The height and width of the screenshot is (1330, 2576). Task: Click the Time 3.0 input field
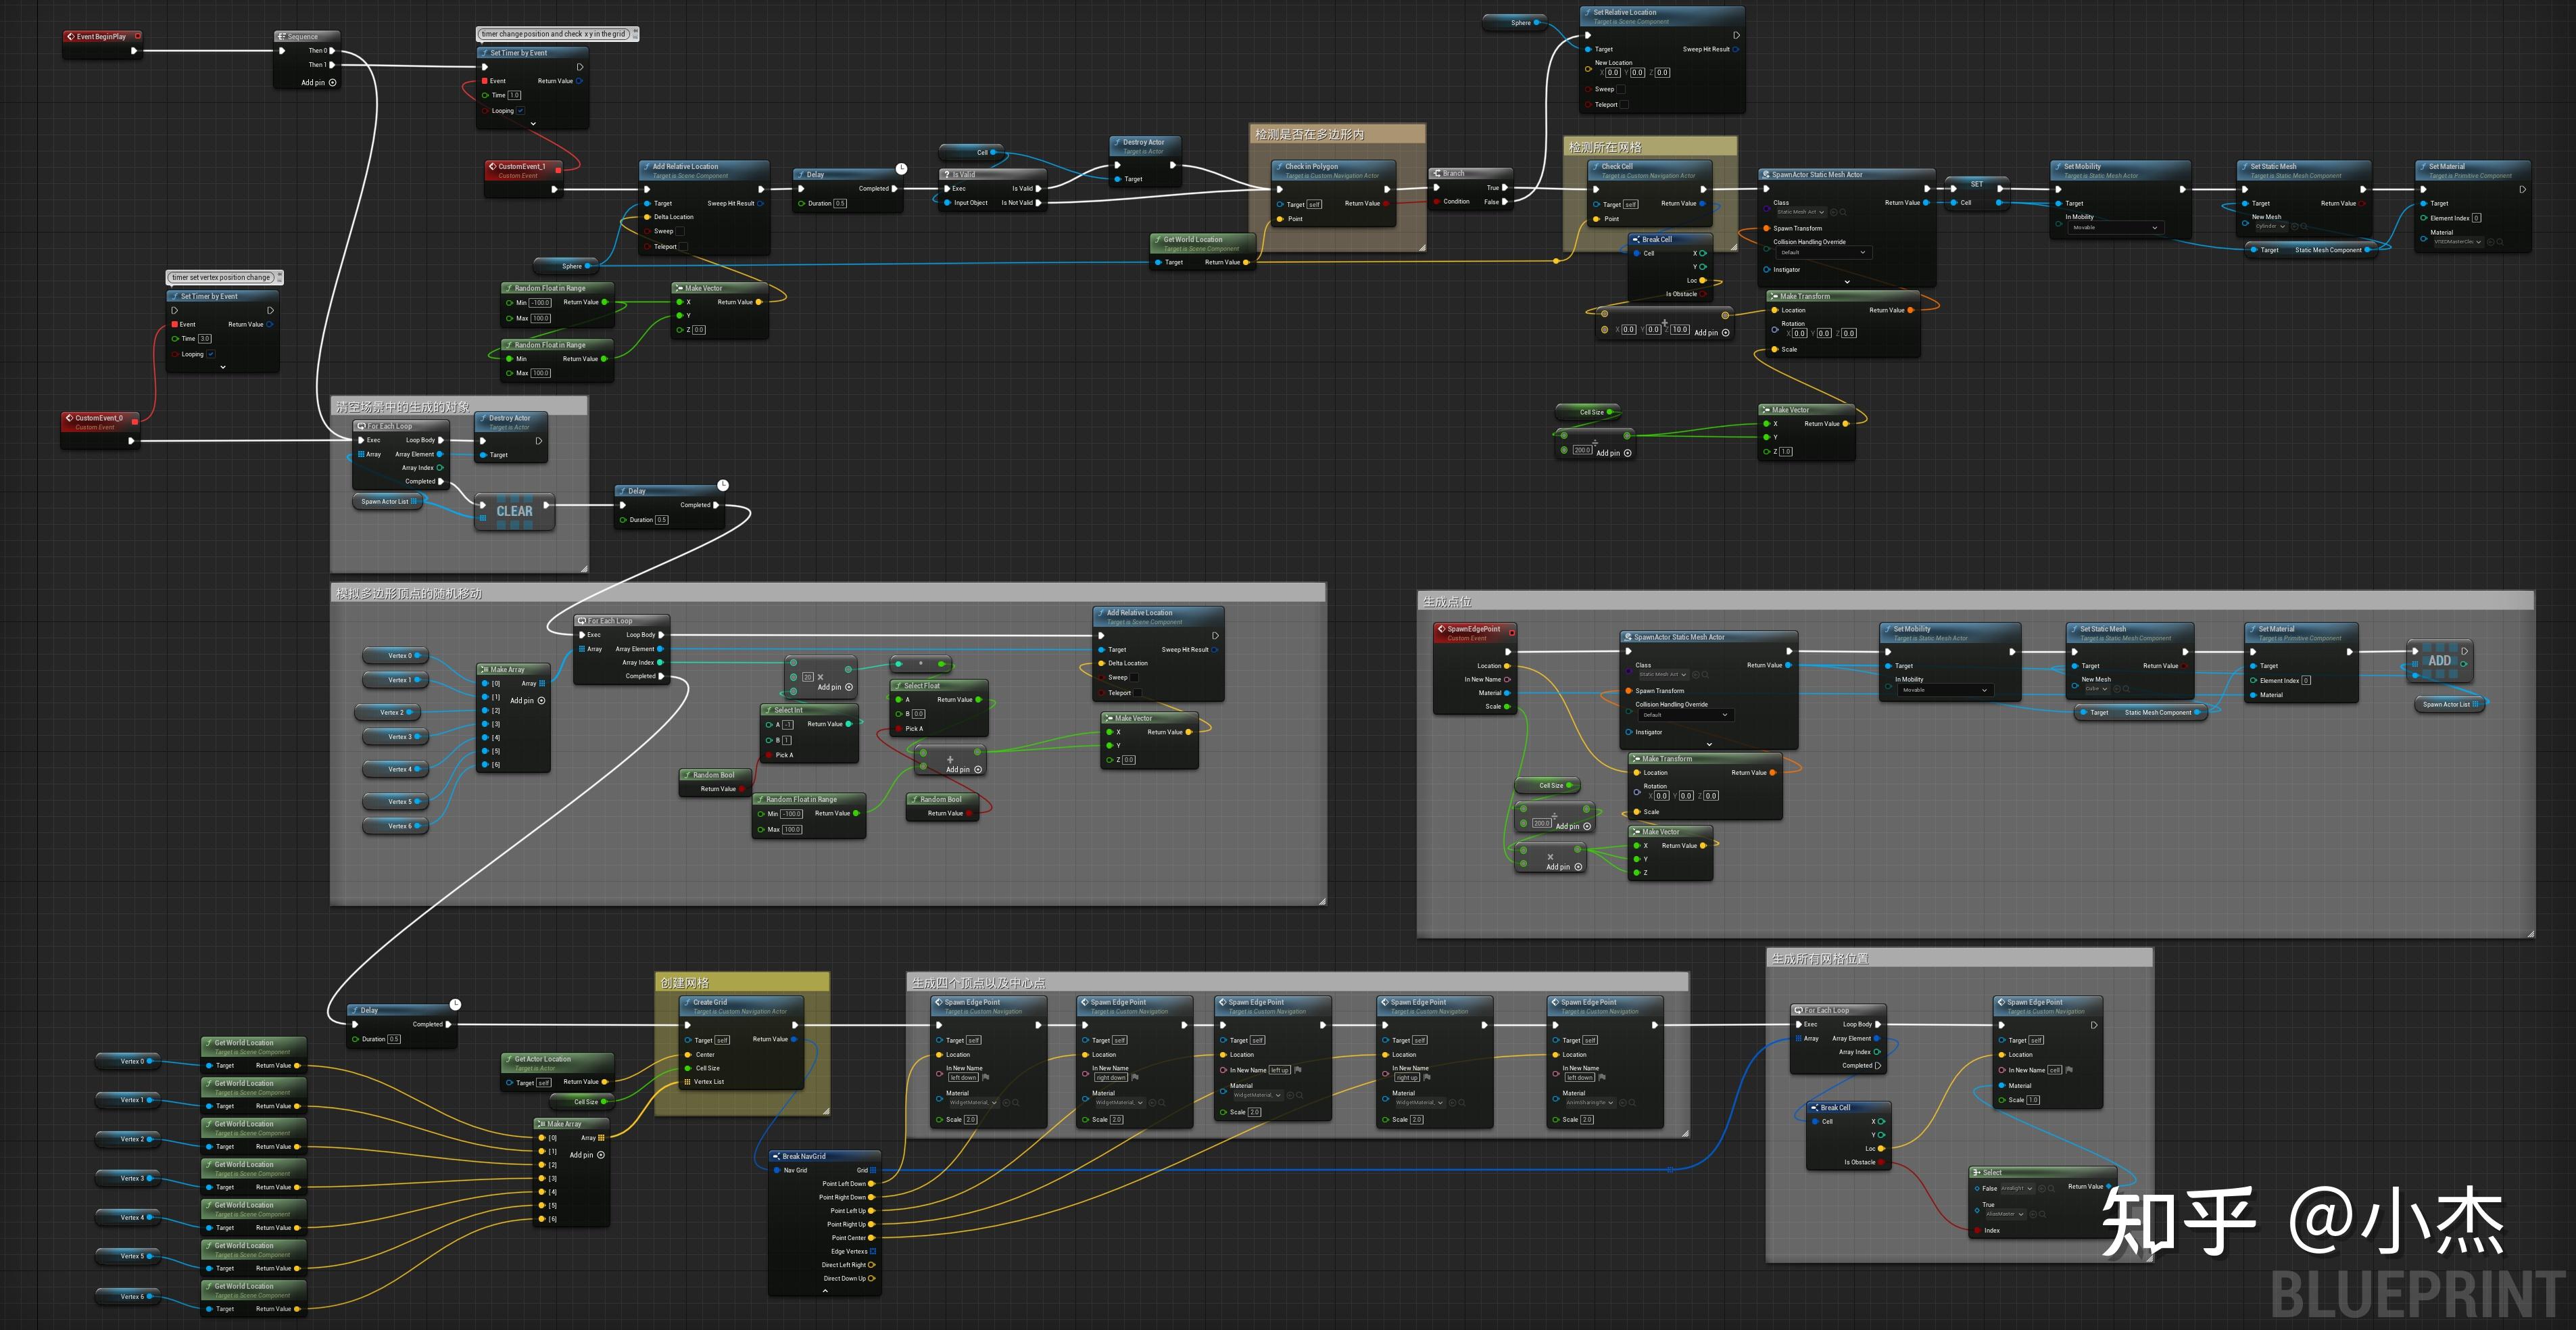(205, 339)
